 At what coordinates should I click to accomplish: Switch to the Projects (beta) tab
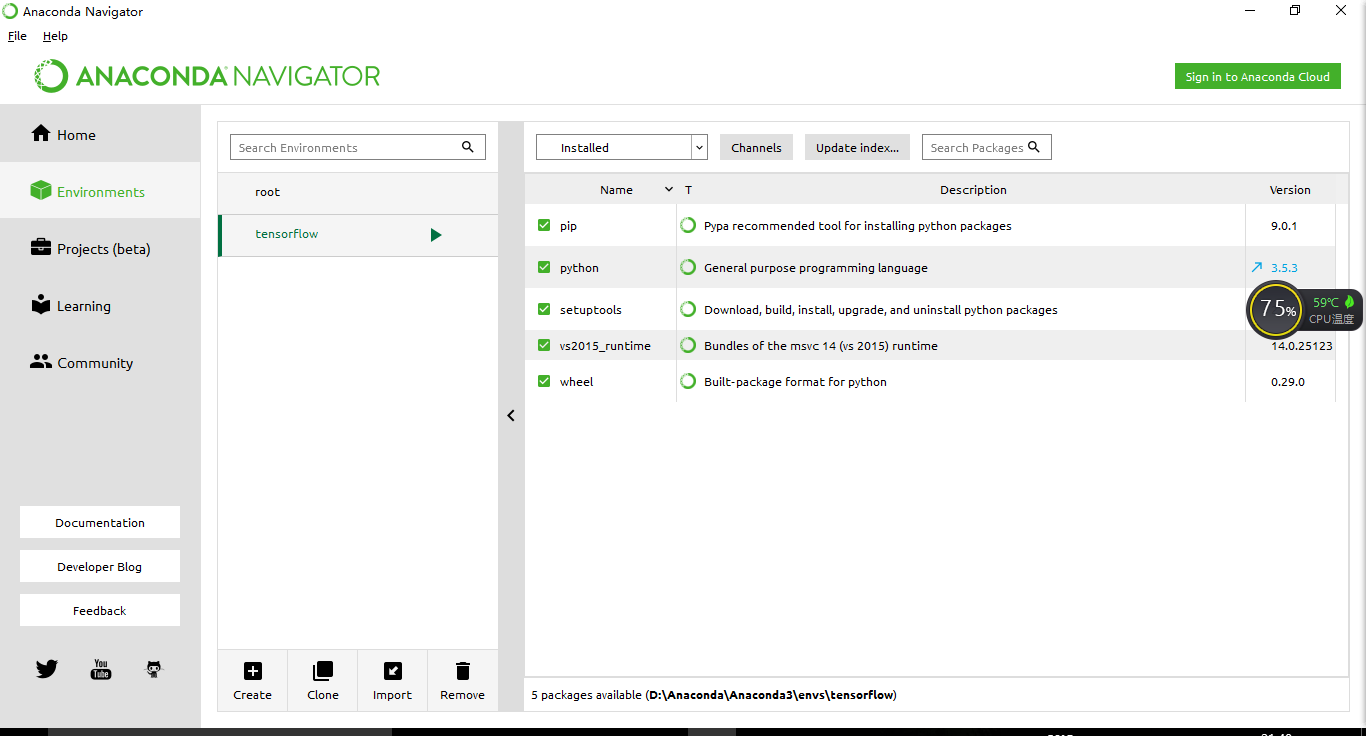coord(100,248)
